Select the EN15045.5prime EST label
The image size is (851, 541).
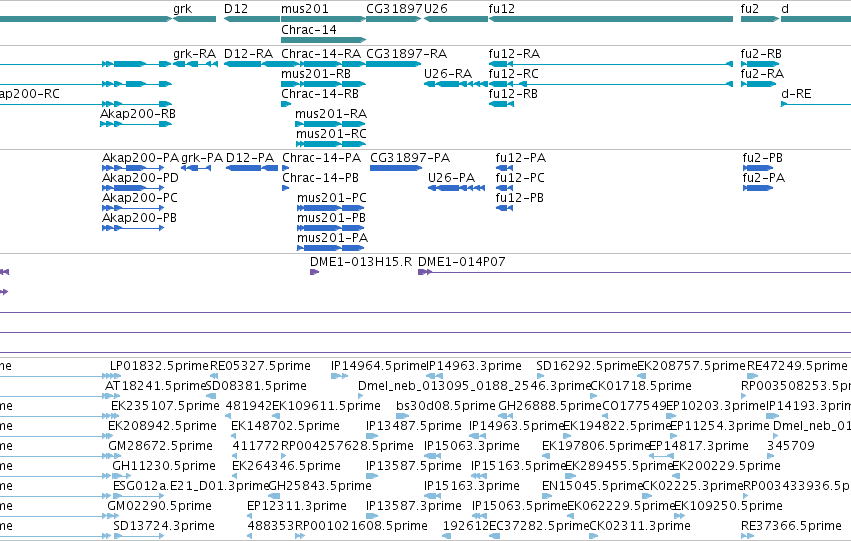tap(592, 487)
